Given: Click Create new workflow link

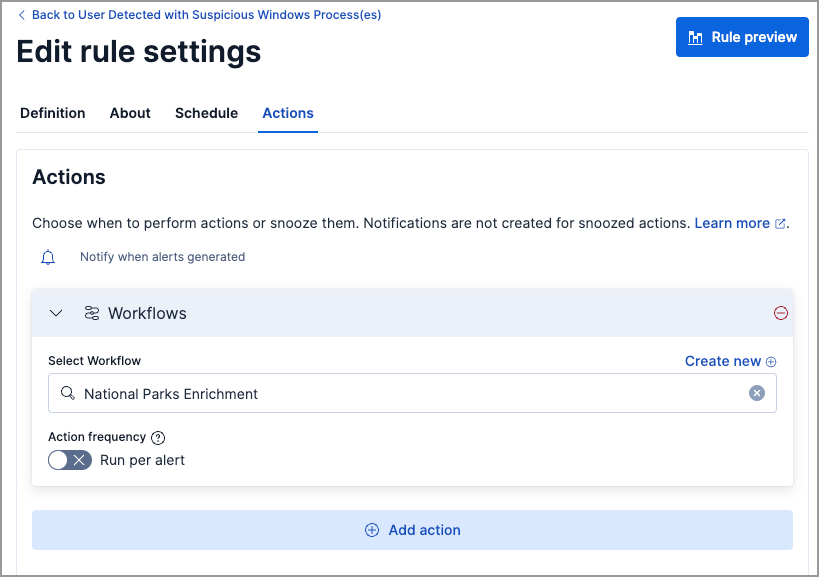Looking at the screenshot, I should pyautogui.click(x=723, y=361).
